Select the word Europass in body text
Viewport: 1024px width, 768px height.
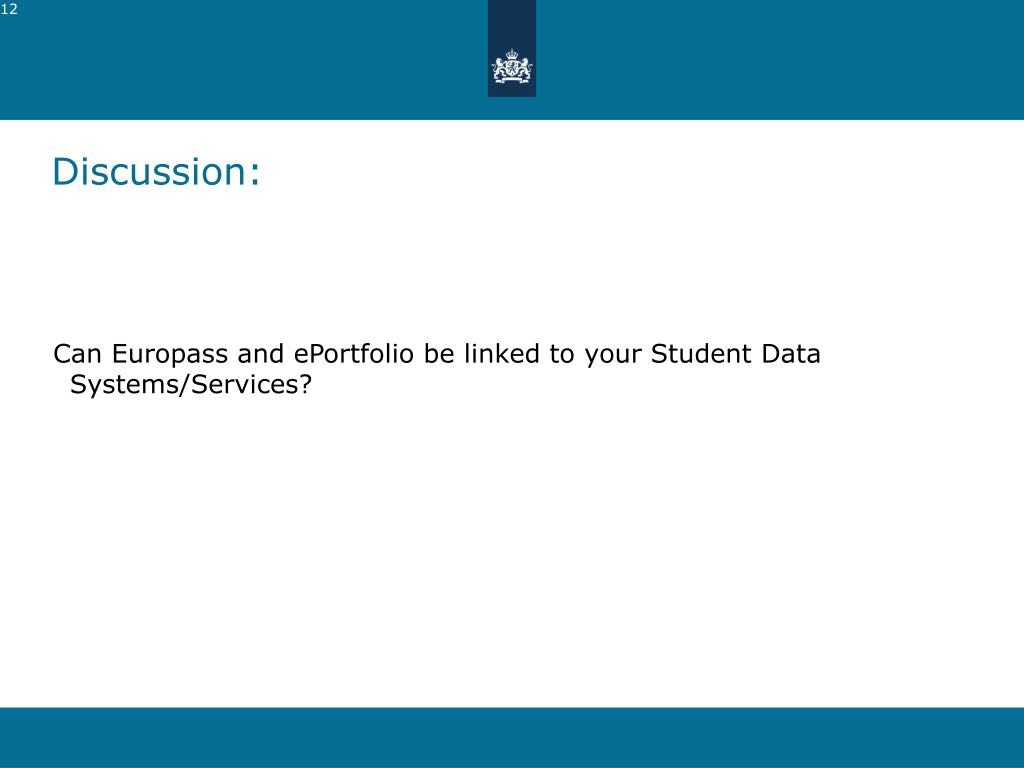[170, 355]
